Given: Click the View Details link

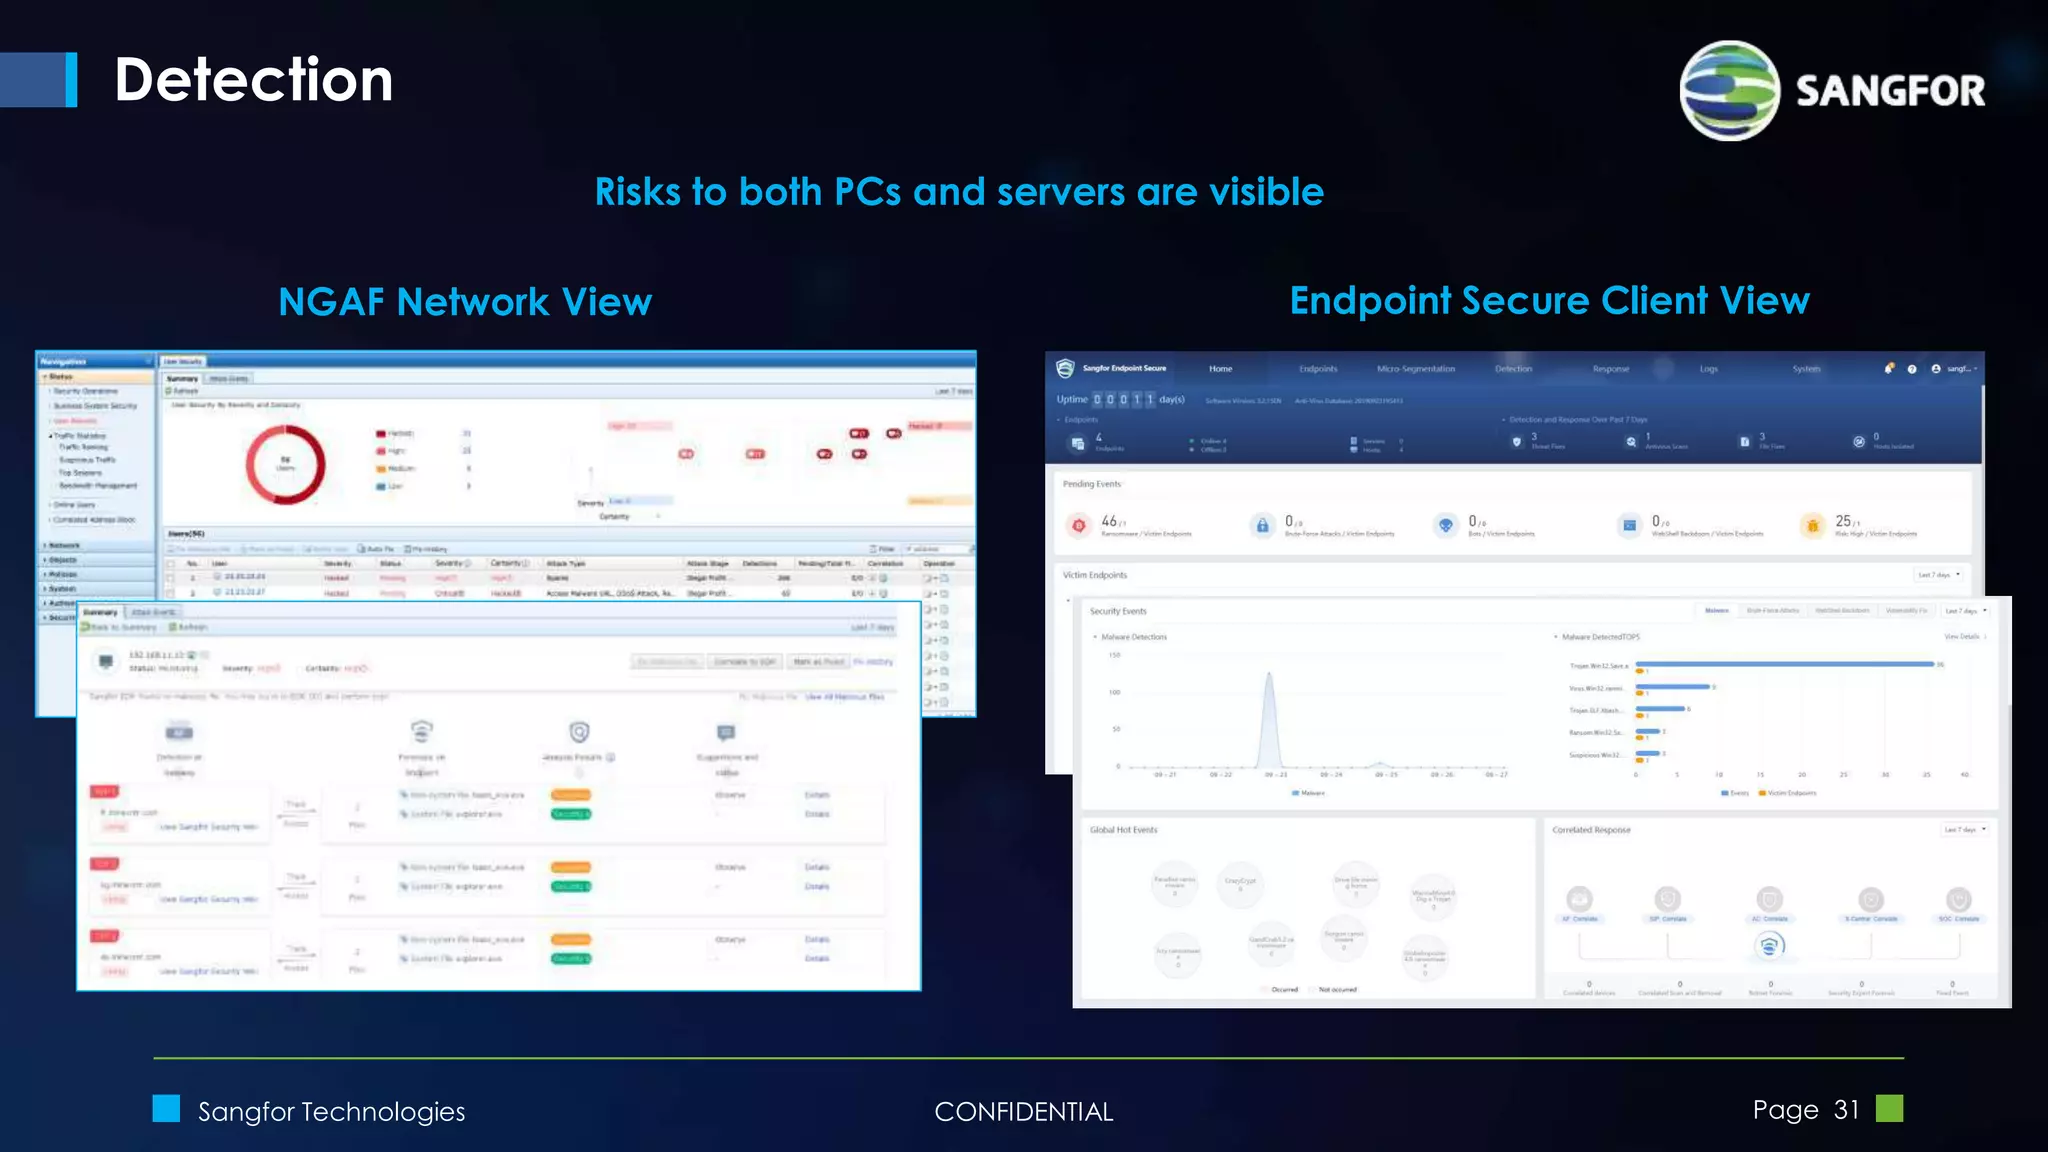Looking at the screenshot, I should [1964, 637].
